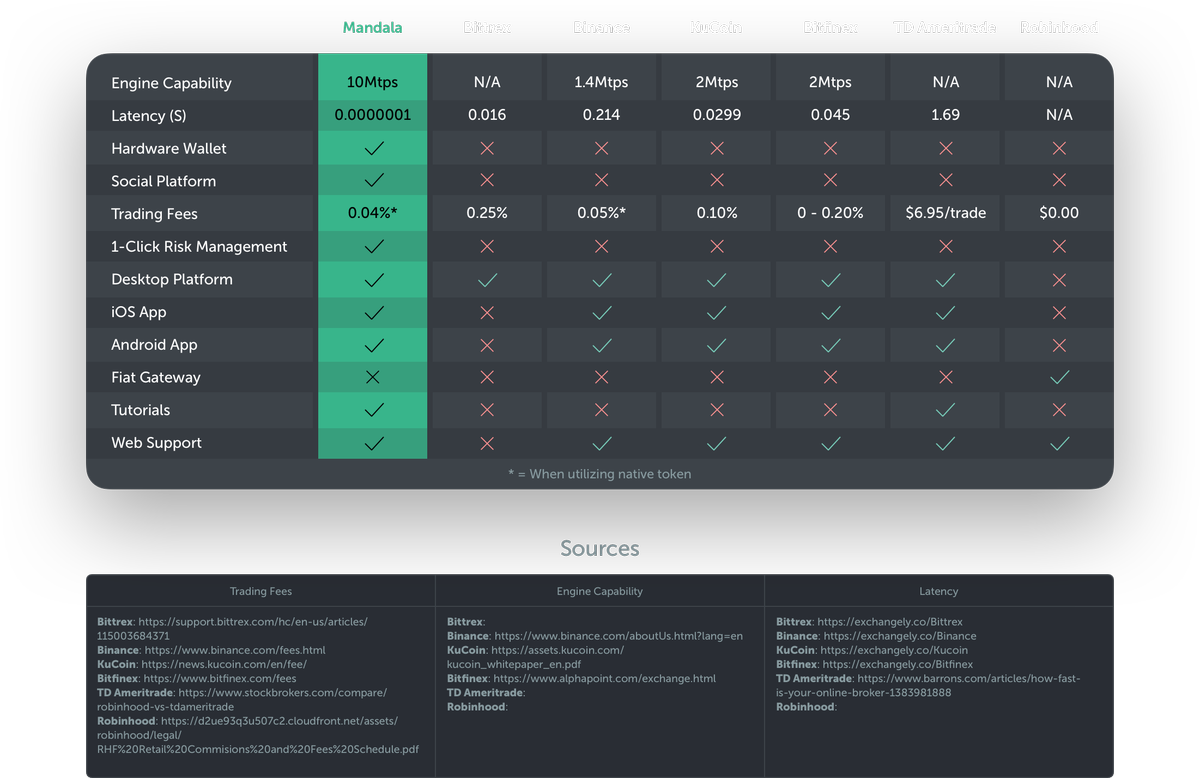Click Bitfinex's Android App checkmark
The height and width of the screenshot is (778, 1200).
(830, 345)
